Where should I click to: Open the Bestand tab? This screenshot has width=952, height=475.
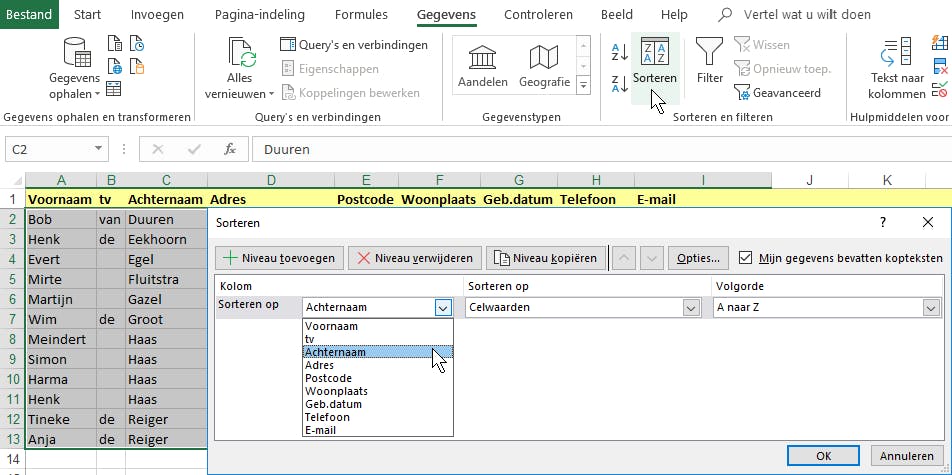pos(28,15)
